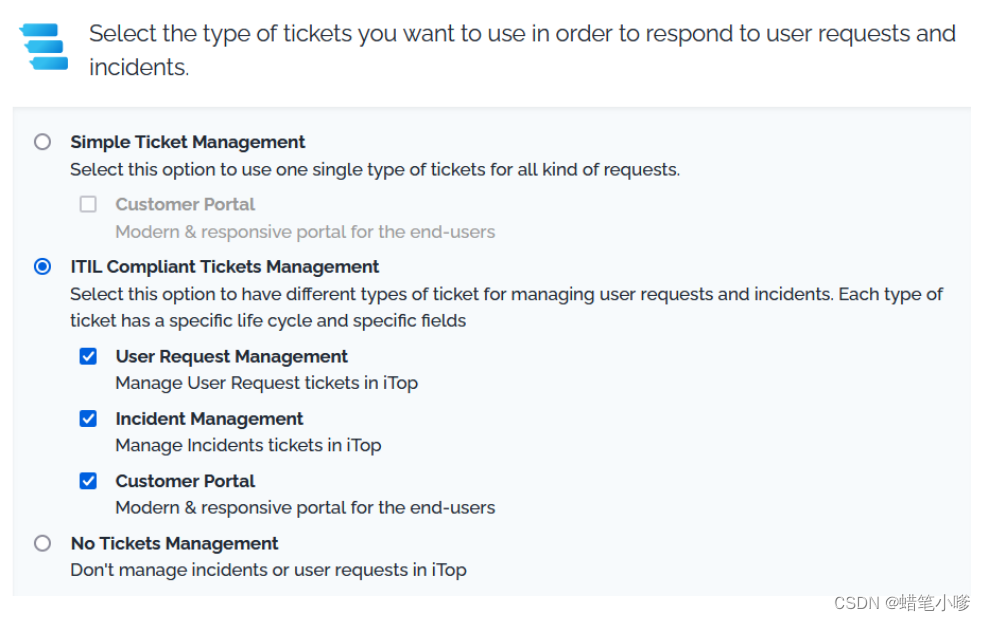Click the CSDN watermark text
This screenshot has width=986, height=621.
point(901,603)
